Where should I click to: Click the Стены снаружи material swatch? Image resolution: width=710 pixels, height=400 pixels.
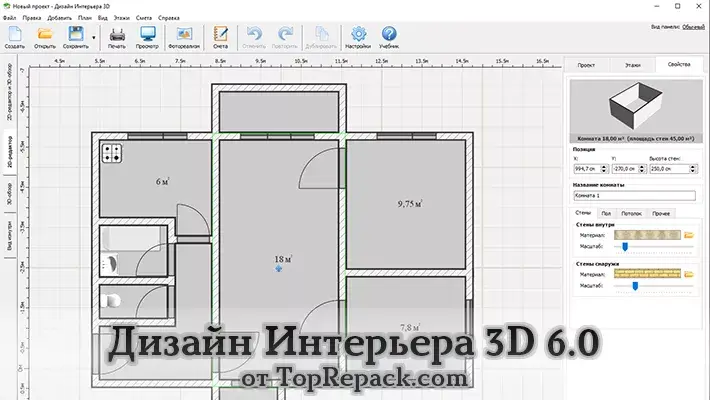tap(648, 274)
